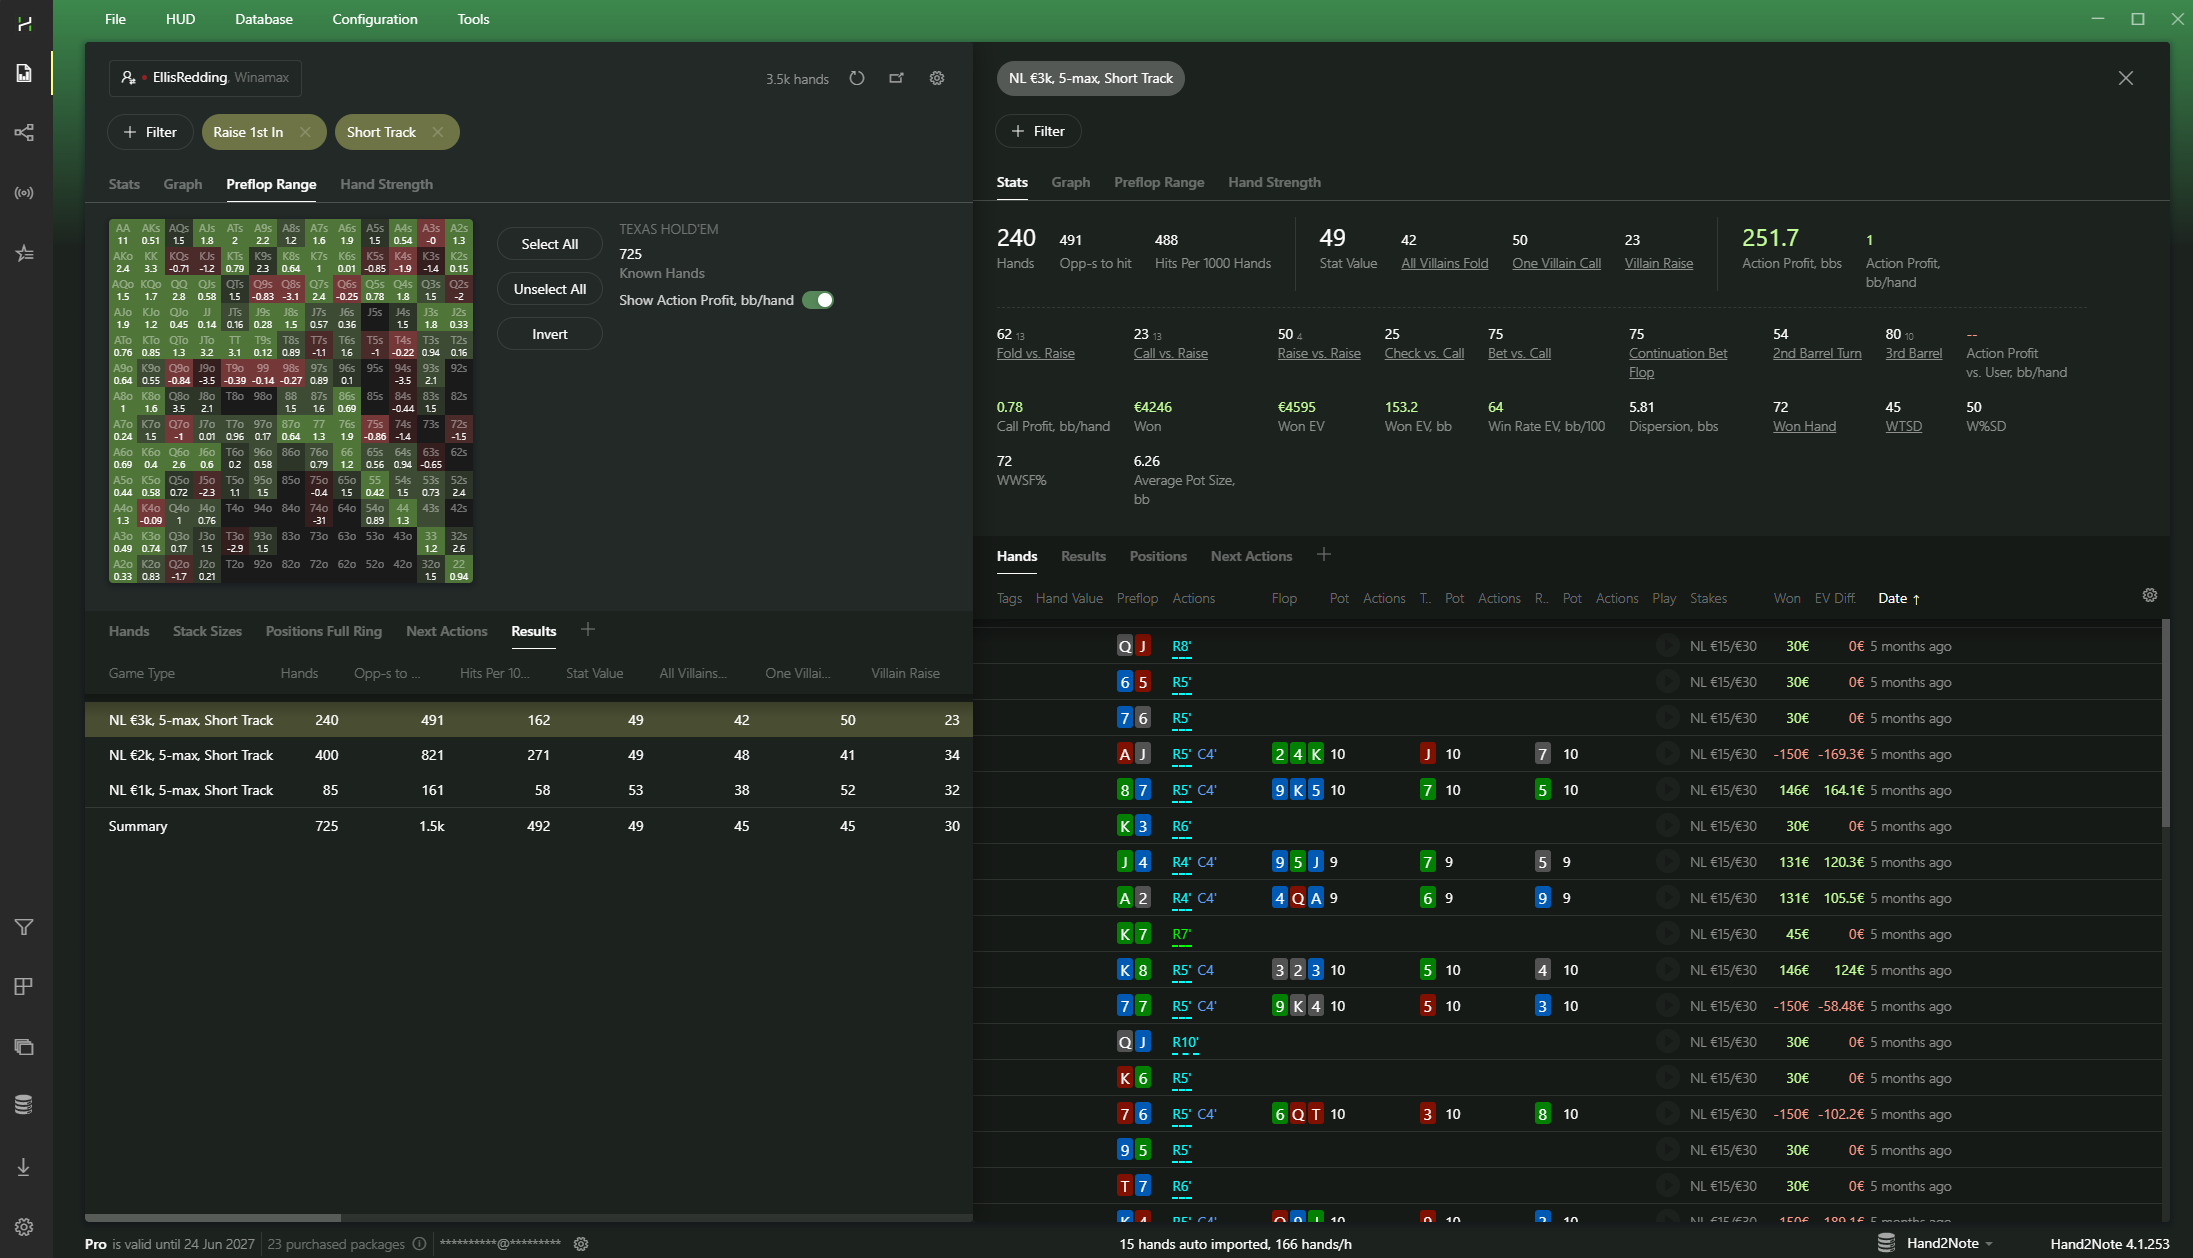Open the settings gear at sidebar bottom
Screen dimensions: 2193x1258
(x=24, y=1227)
